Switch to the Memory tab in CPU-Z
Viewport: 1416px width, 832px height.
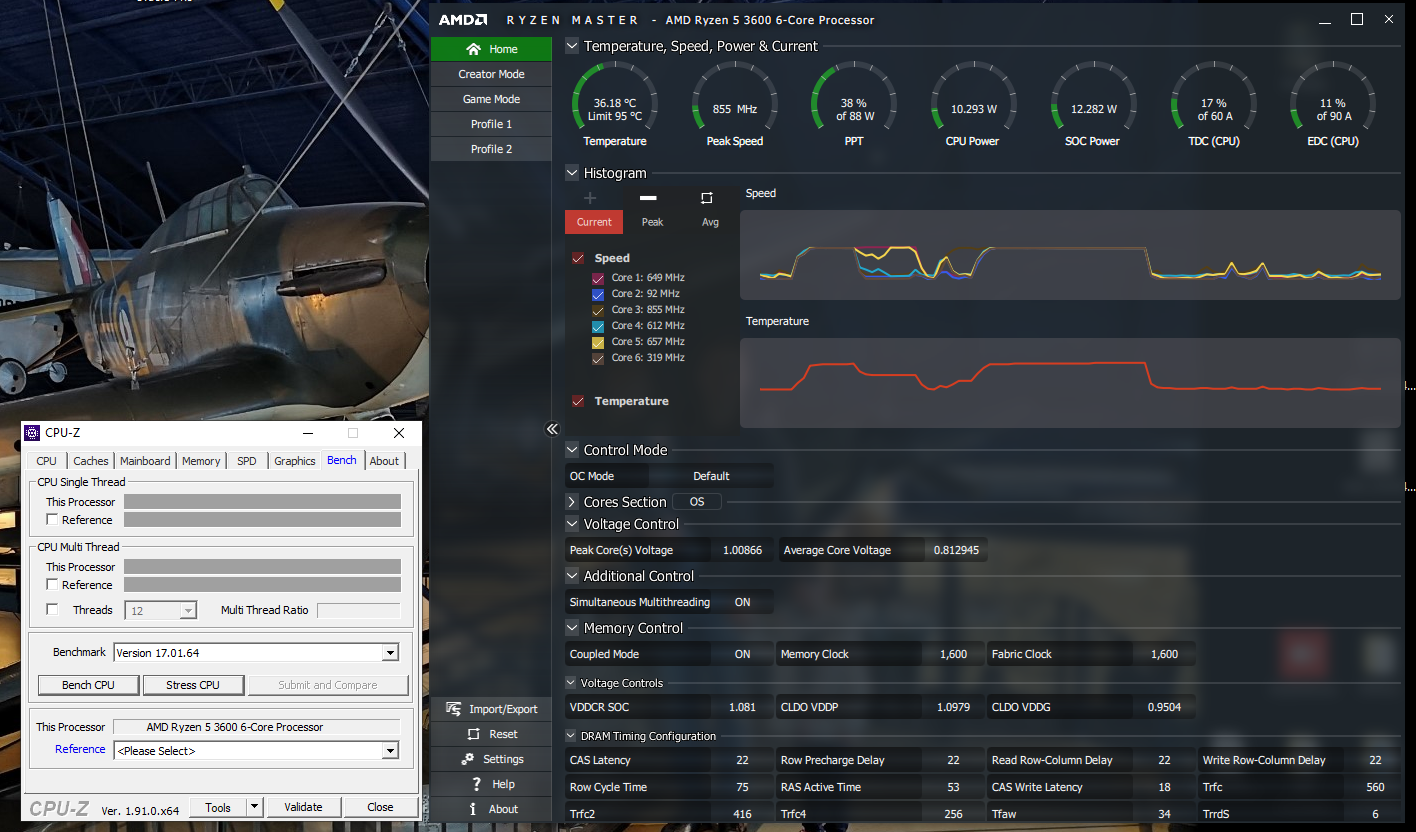click(x=201, y=461)
